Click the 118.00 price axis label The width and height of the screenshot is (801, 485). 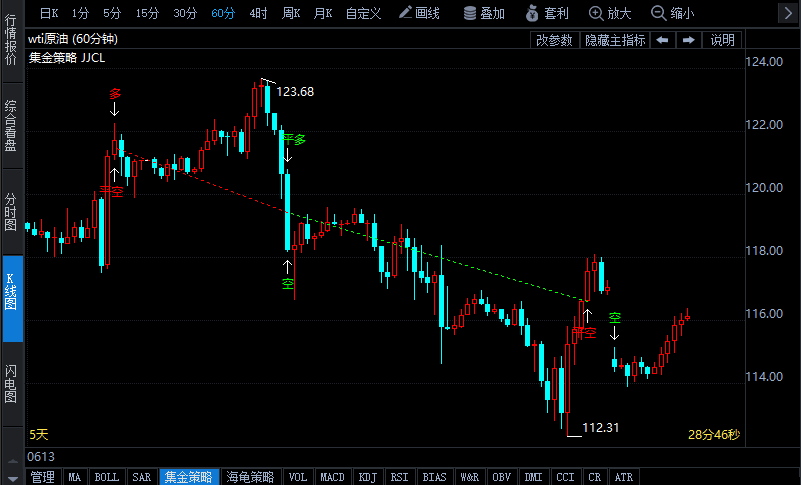(764, 250)
